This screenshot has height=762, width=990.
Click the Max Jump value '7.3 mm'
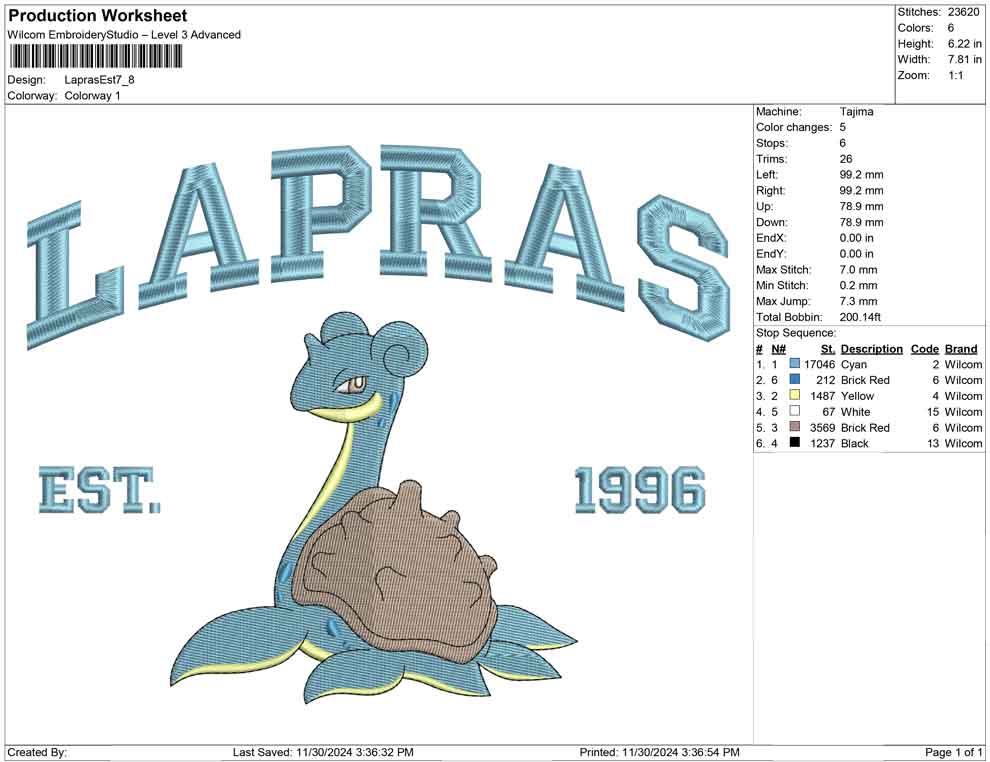pos(859,301)
